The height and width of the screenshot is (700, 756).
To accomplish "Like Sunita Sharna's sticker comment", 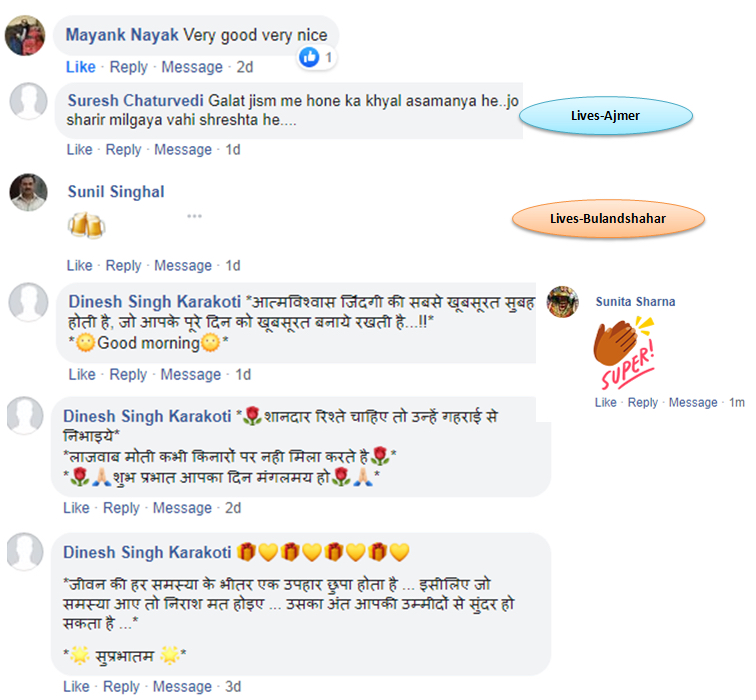I will 606,403.
